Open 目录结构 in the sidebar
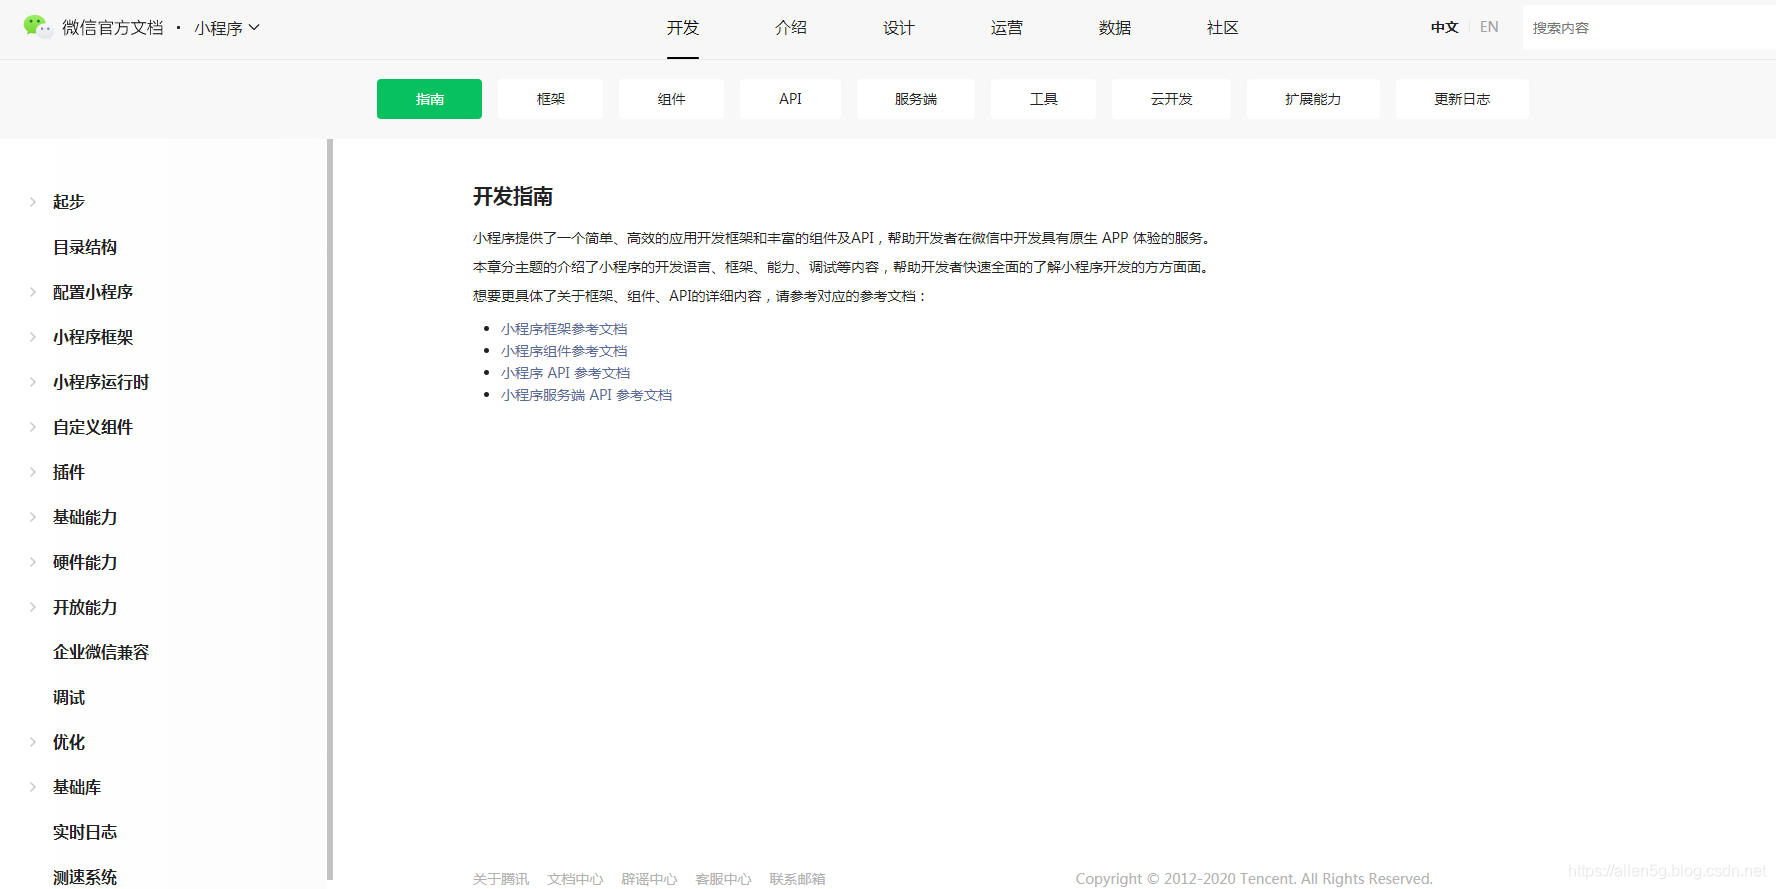The width and height of the screenshot is (1776, 889). pos(85,247)
